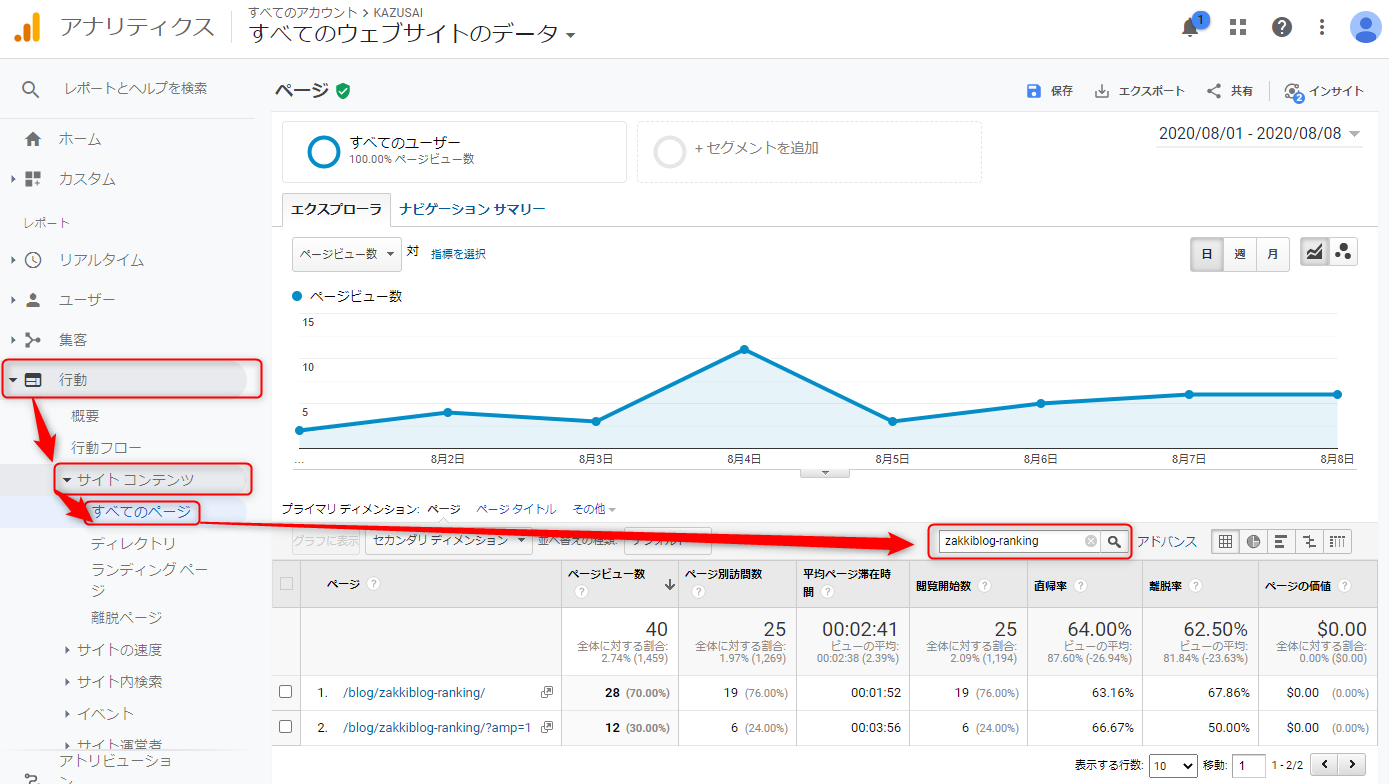Check the select-all rows checkbox
Image resolution: width=1389 pixels, height=784 pixels.
287,583
